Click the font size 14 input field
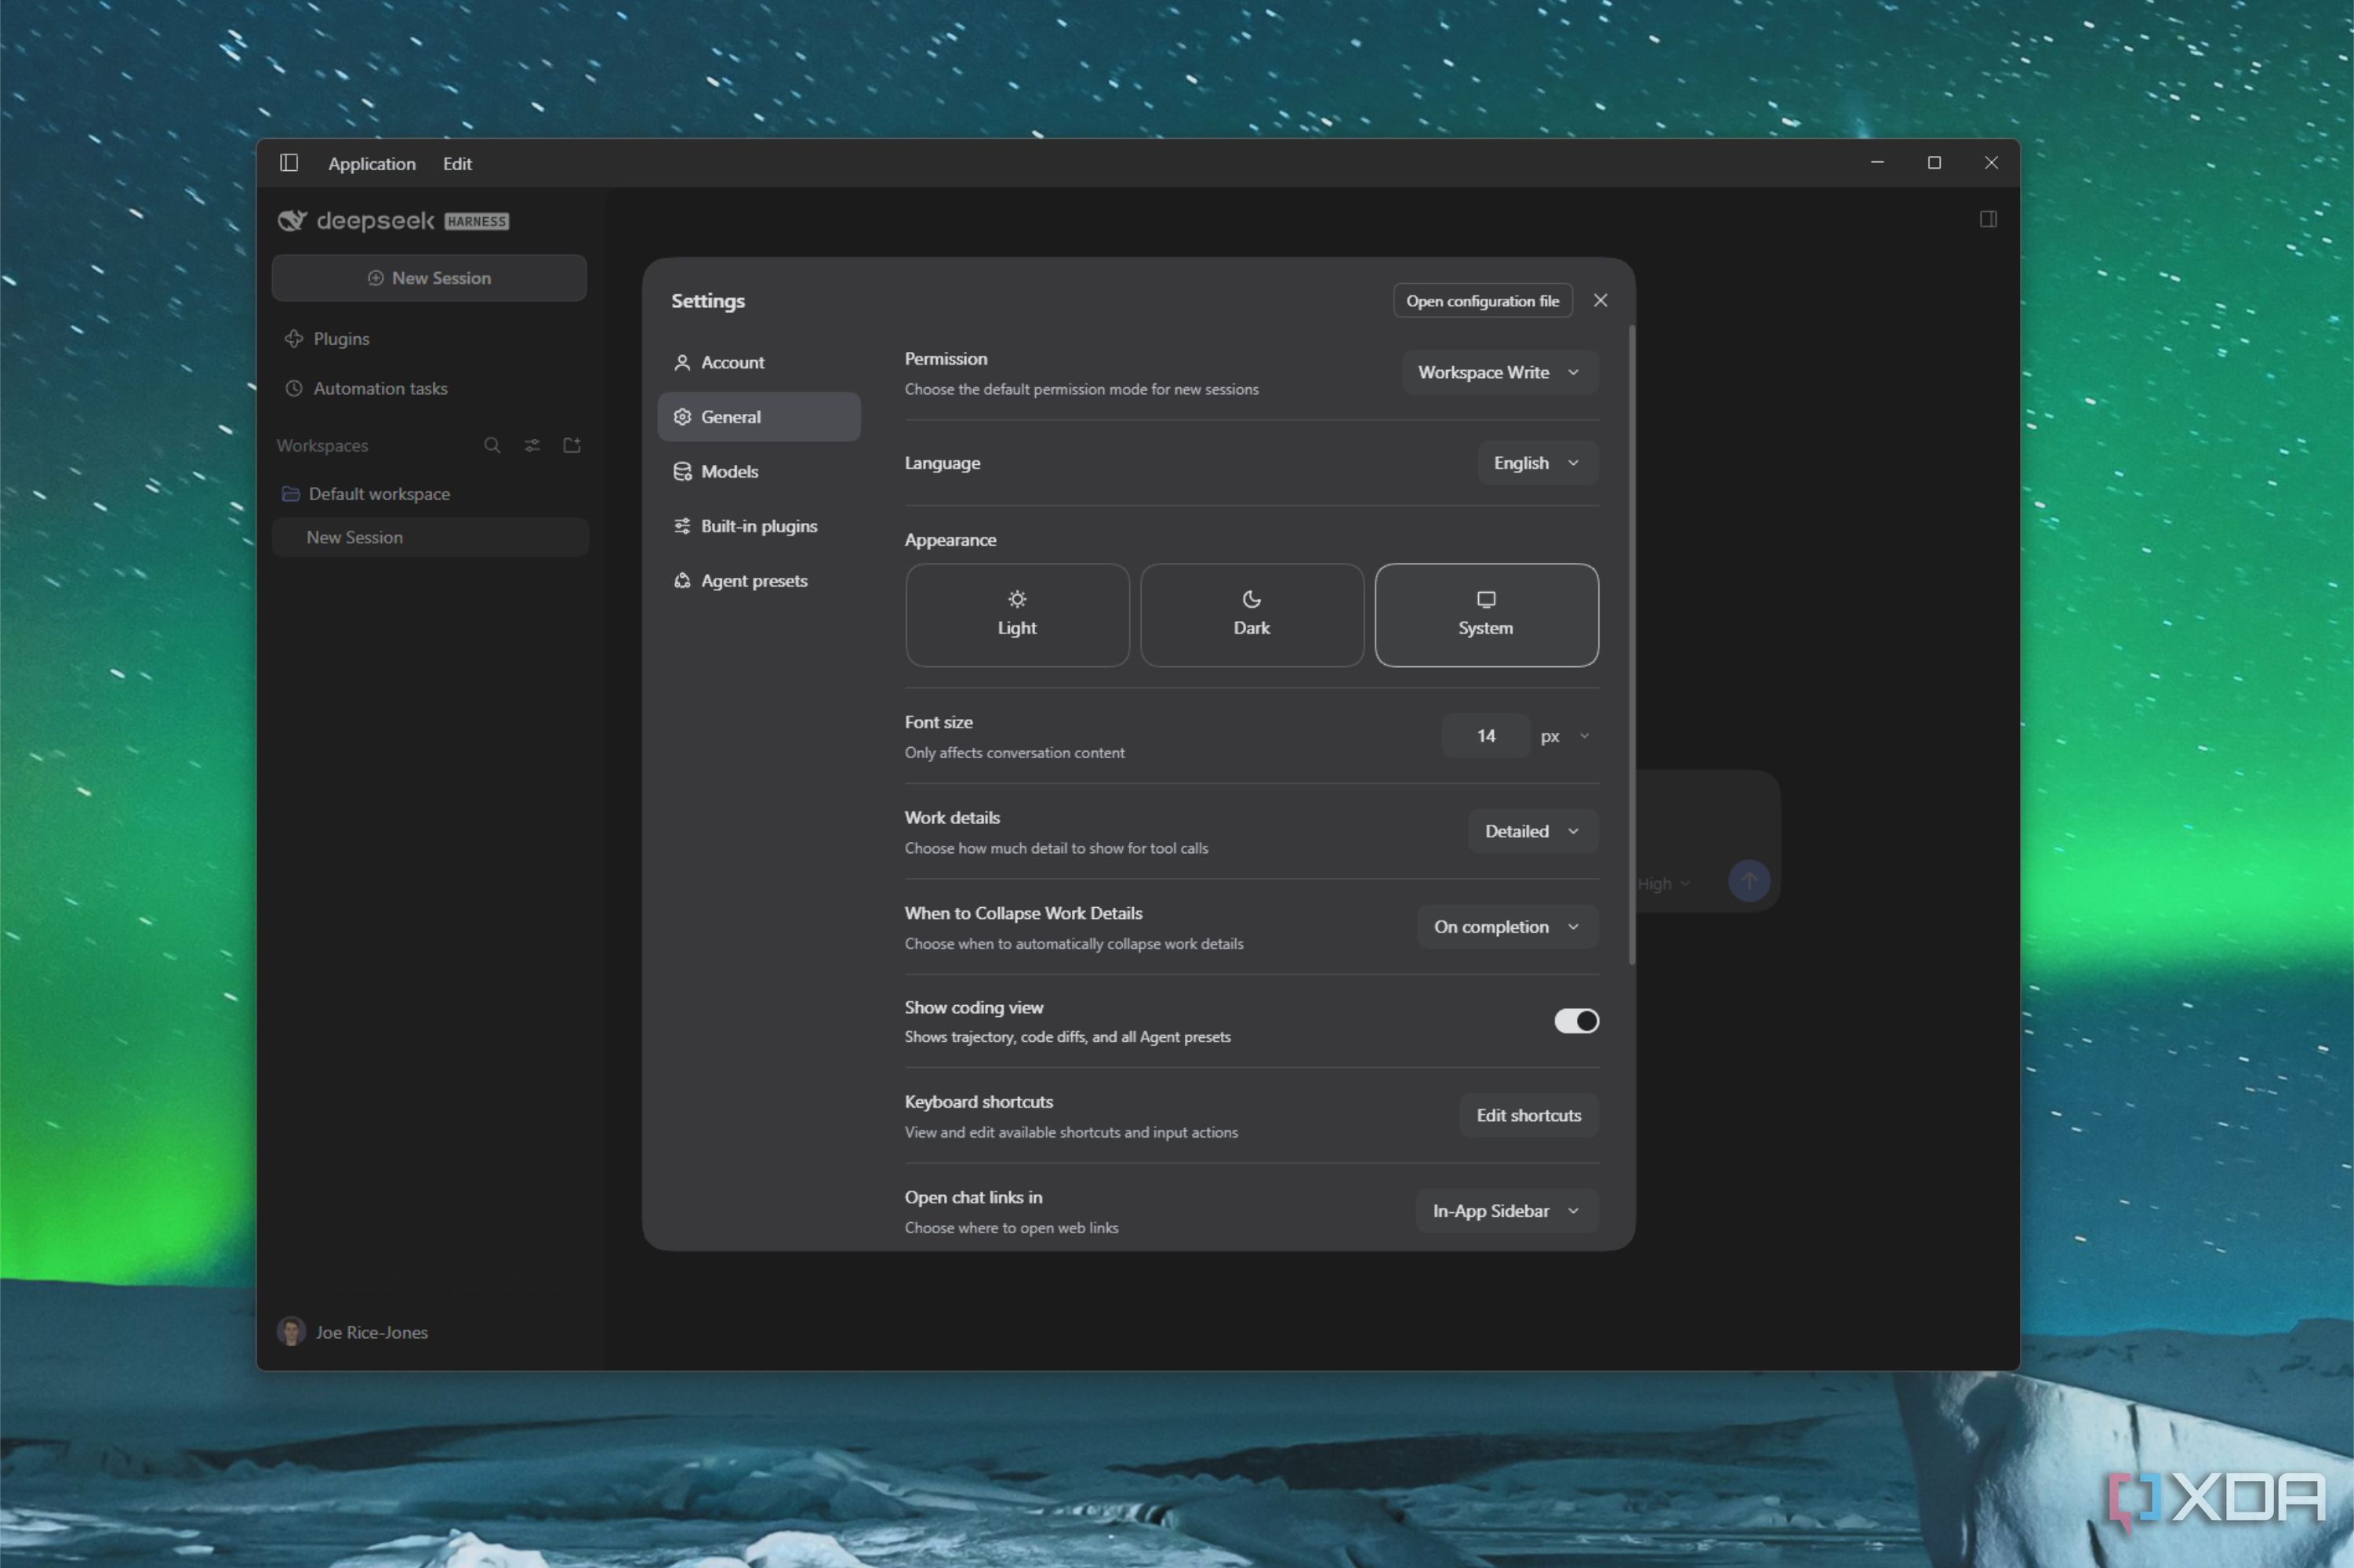 pos(1486,736)
